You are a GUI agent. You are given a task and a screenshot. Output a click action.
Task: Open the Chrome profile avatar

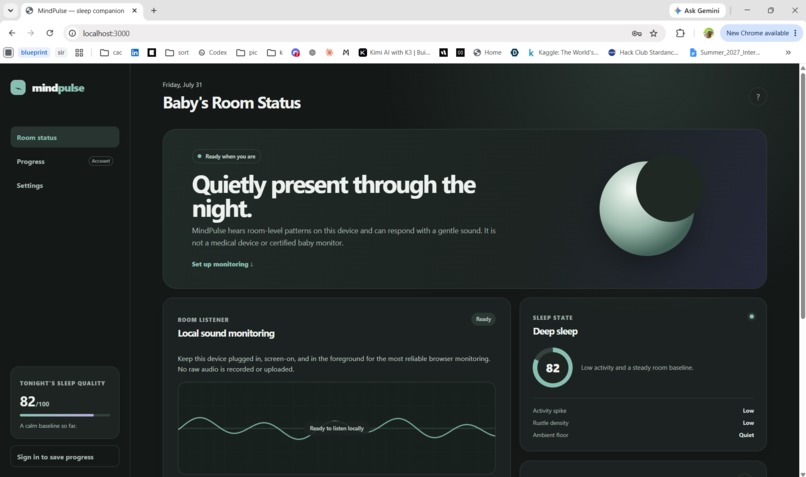click(x=708, y=33)
